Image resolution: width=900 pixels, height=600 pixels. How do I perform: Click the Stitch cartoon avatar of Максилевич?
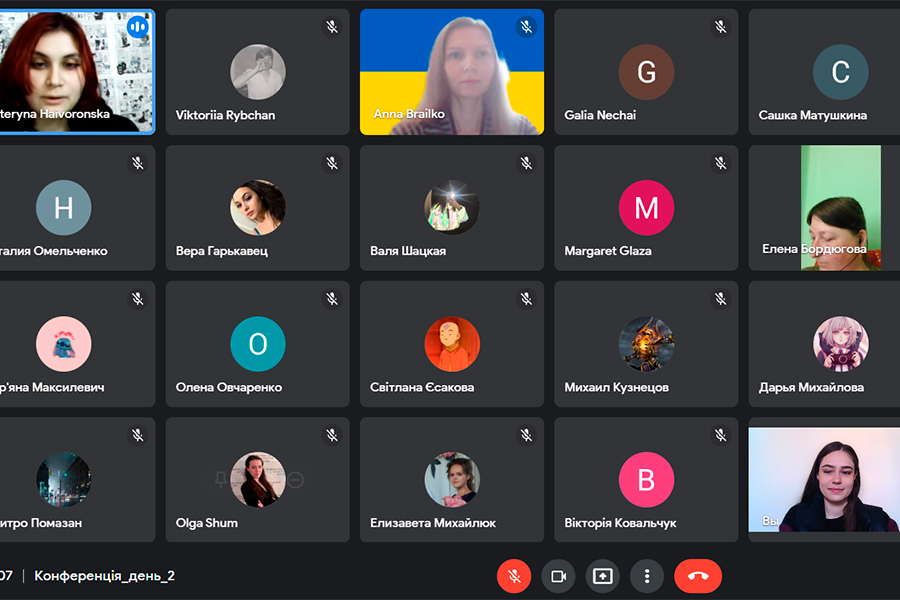coord(64,344)
